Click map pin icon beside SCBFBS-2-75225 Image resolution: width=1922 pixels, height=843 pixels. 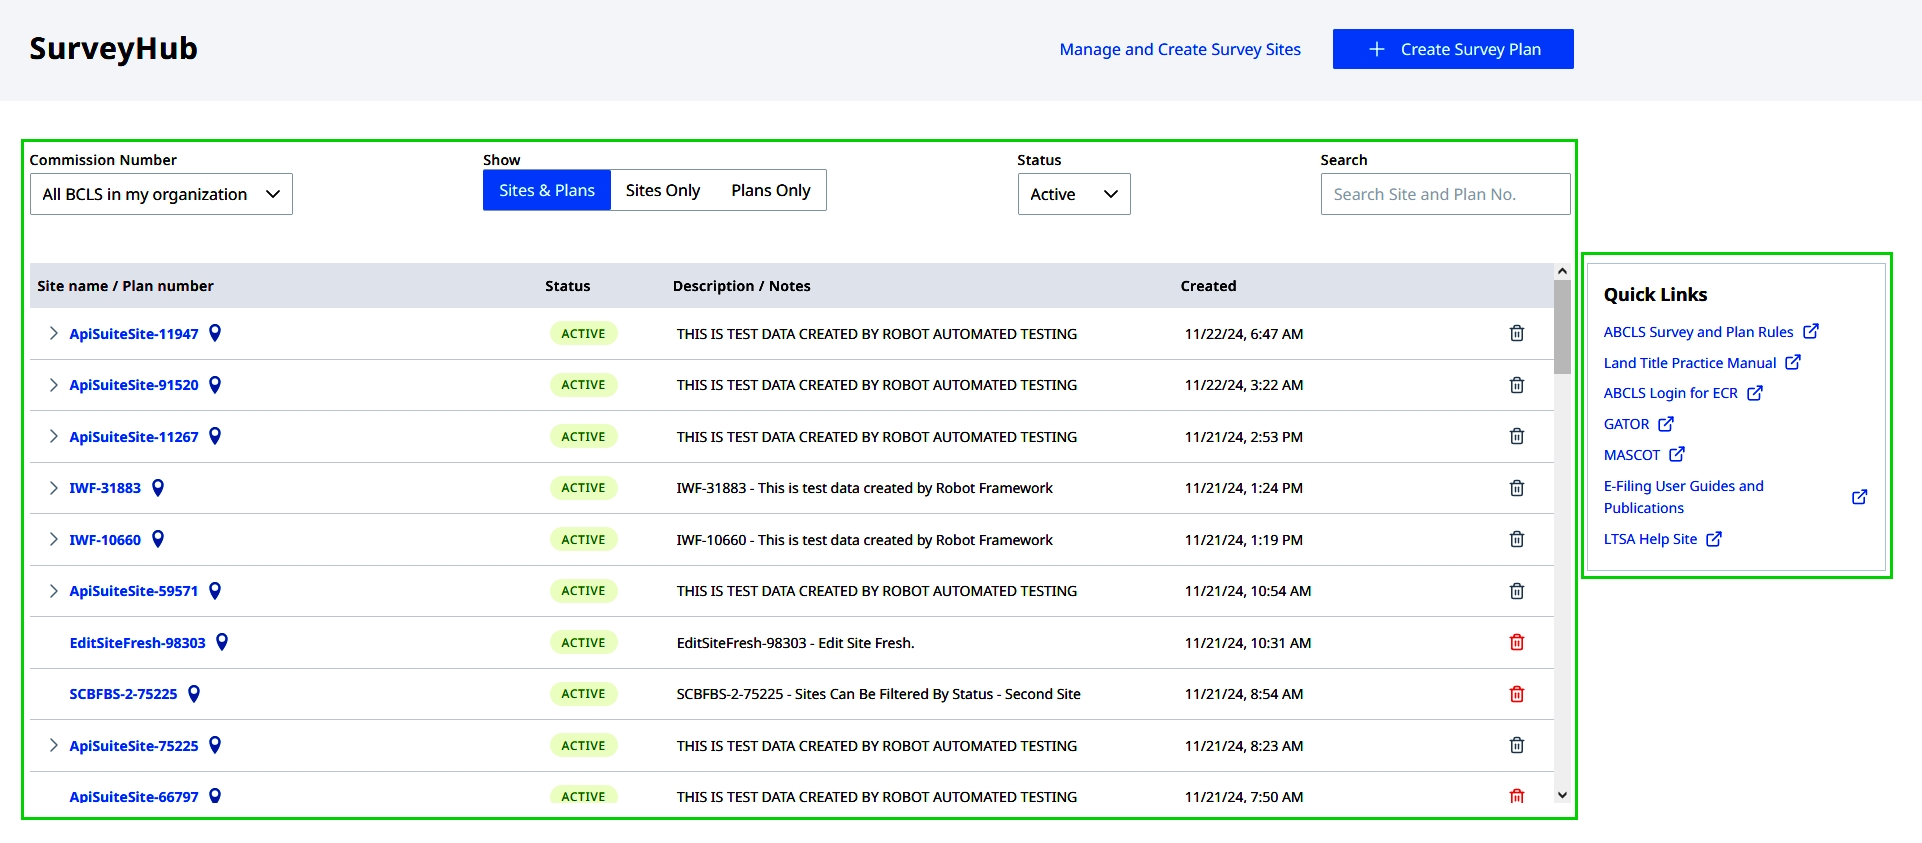[x=194, y=694]
